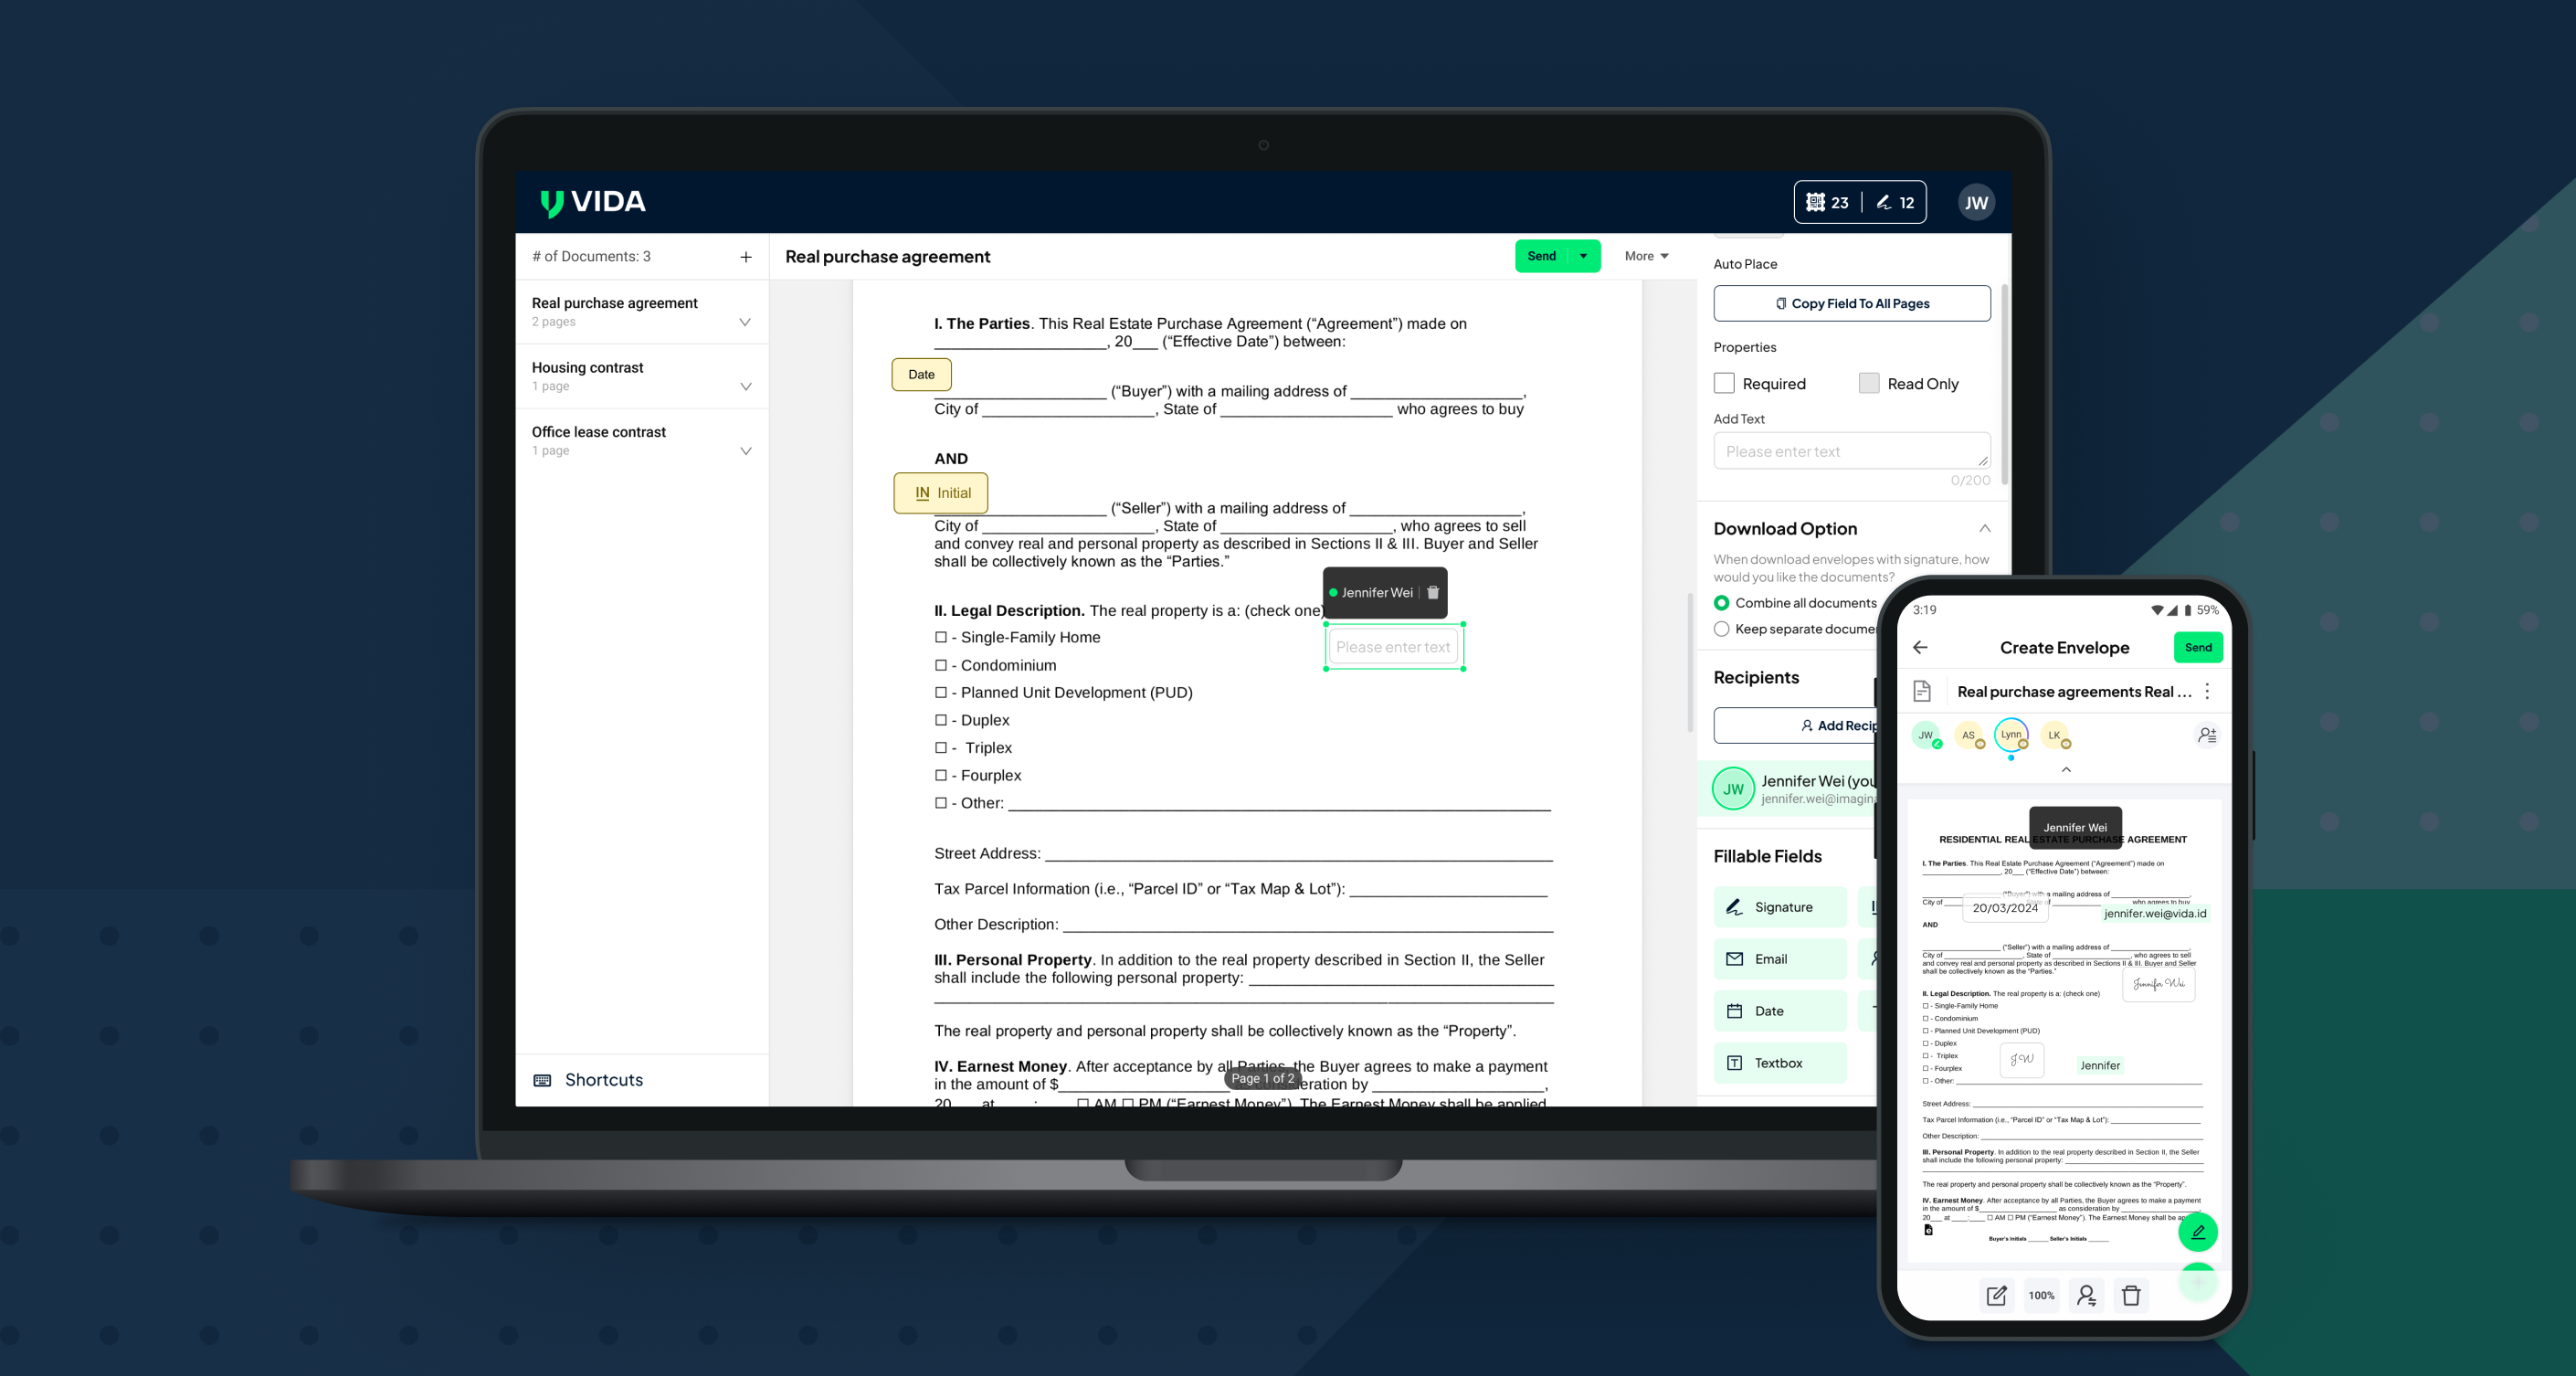Tap the document file icon on phone
Viewport: 2576px width, 1376px height.
point(1921,691)
